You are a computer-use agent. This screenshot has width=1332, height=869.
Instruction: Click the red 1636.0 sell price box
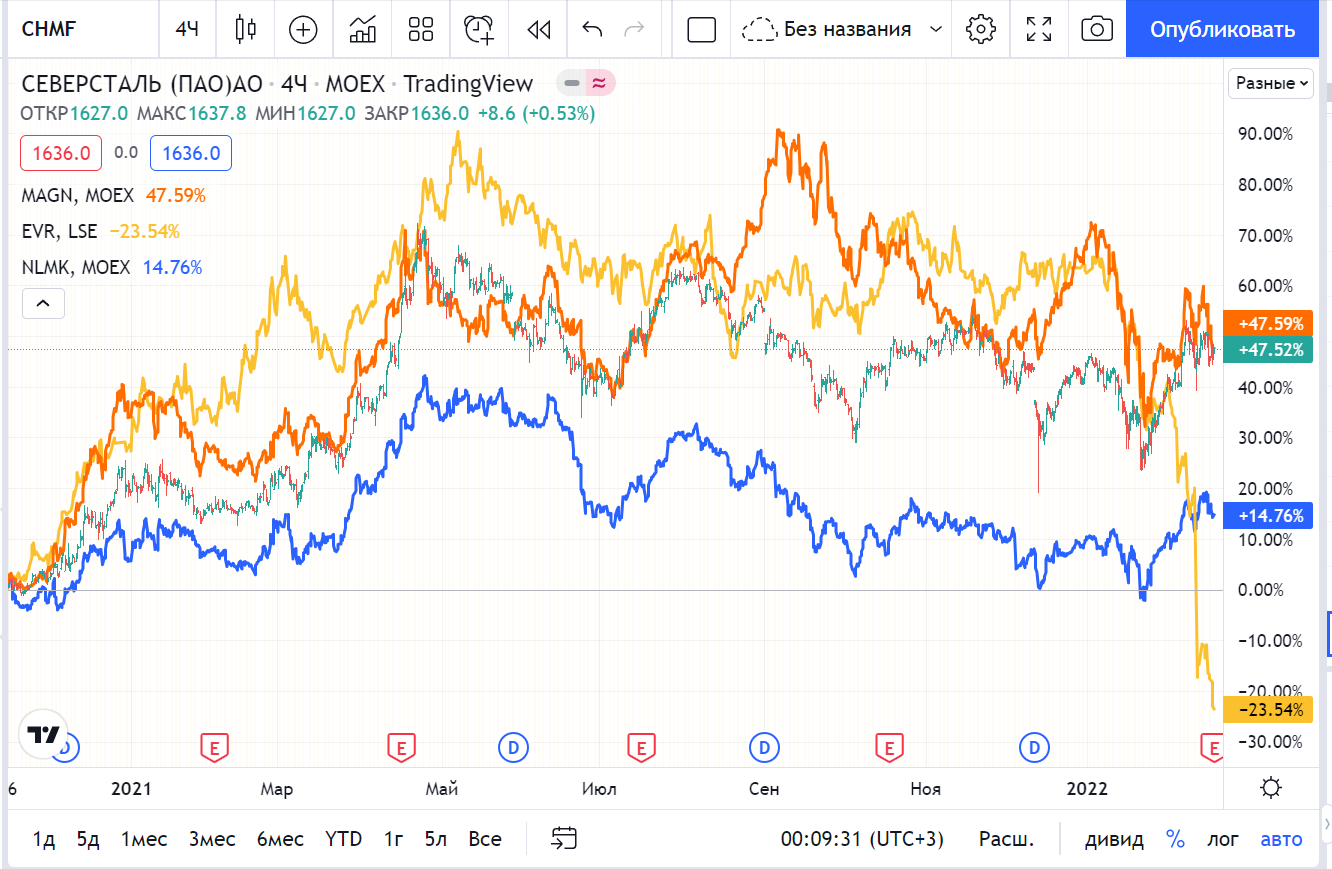[61, 153]
